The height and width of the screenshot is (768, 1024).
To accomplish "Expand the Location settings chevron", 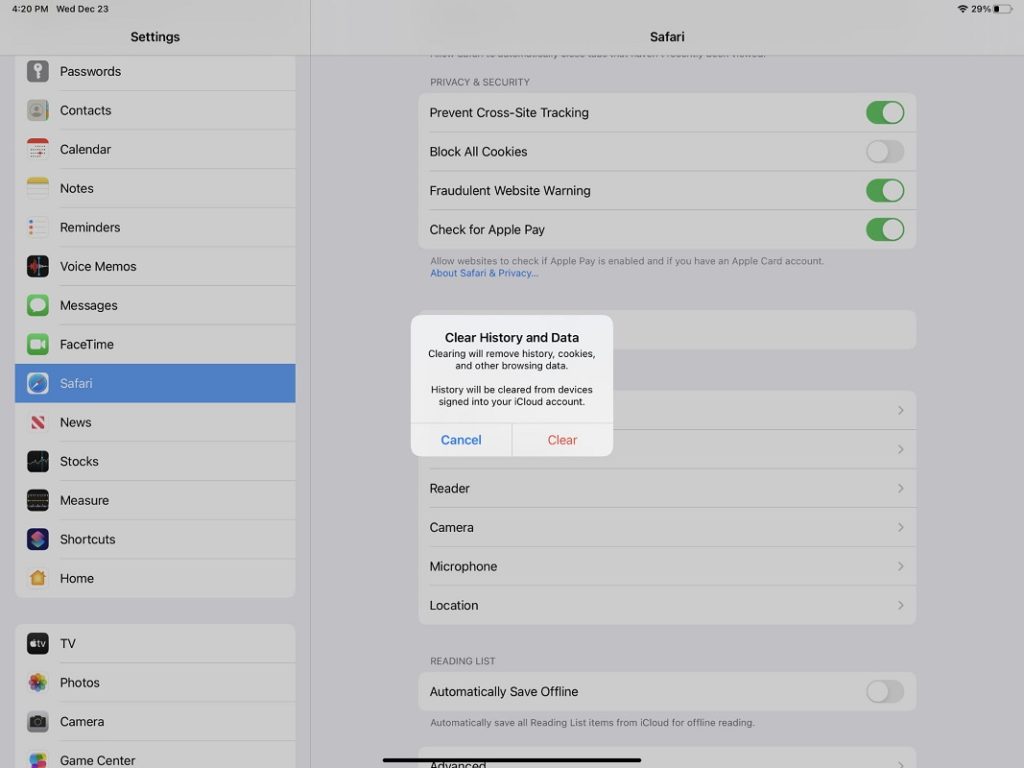I will [900, 606].
